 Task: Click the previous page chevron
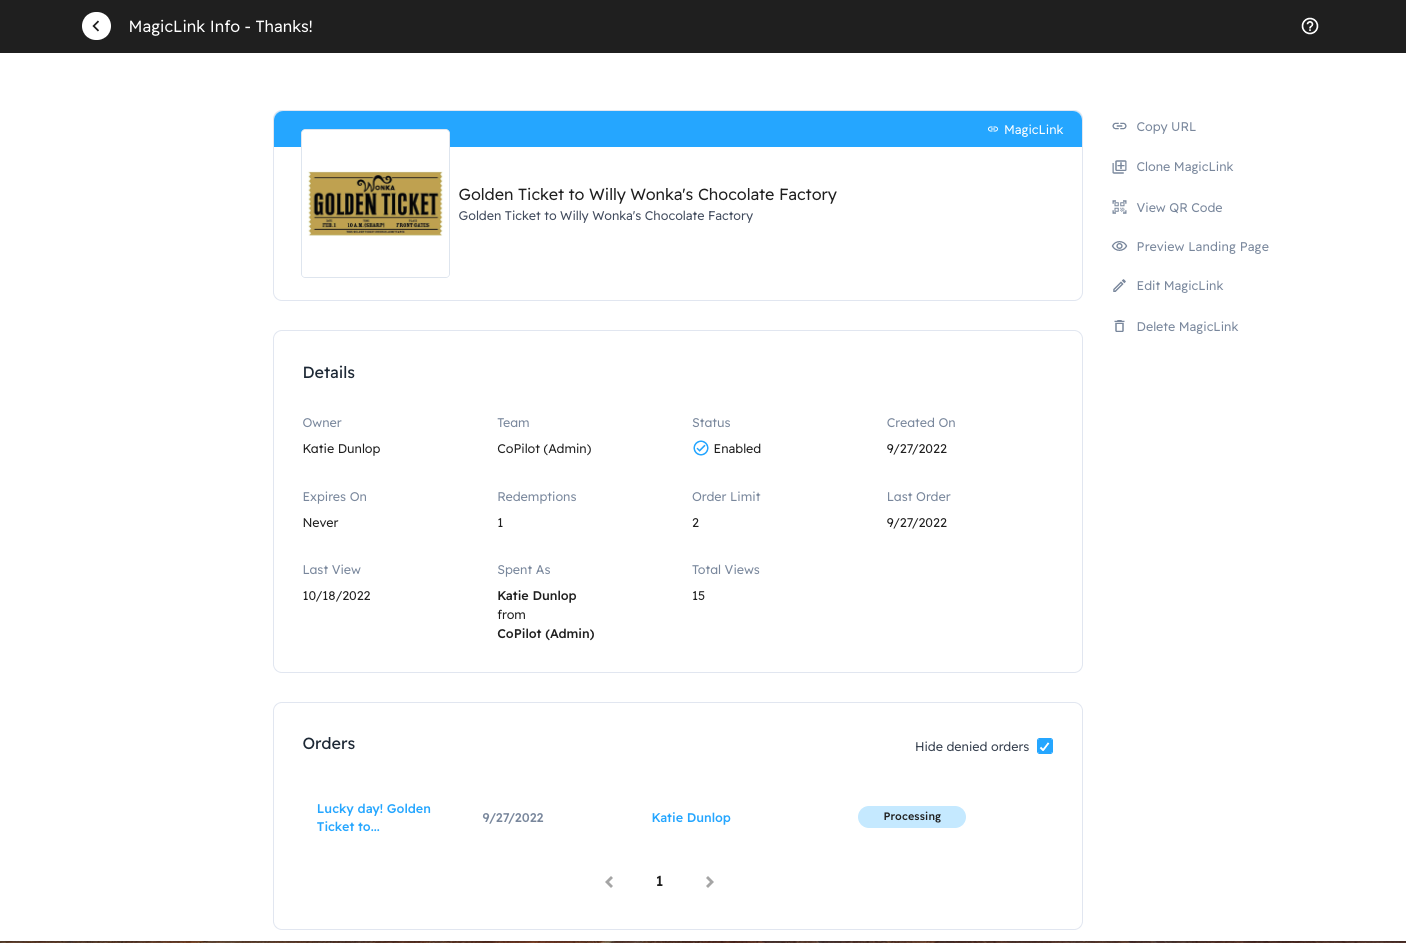609,881
